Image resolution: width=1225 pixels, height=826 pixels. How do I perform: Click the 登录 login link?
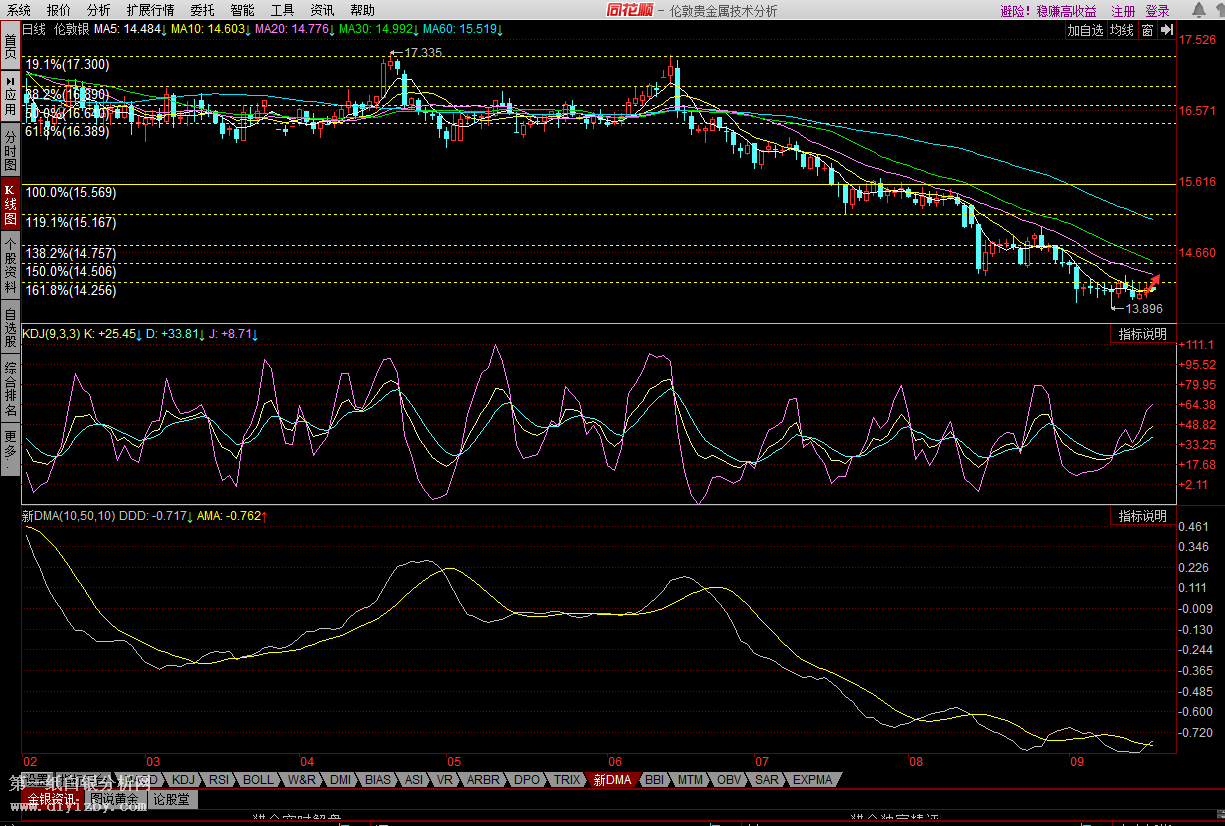point(1157,11)
